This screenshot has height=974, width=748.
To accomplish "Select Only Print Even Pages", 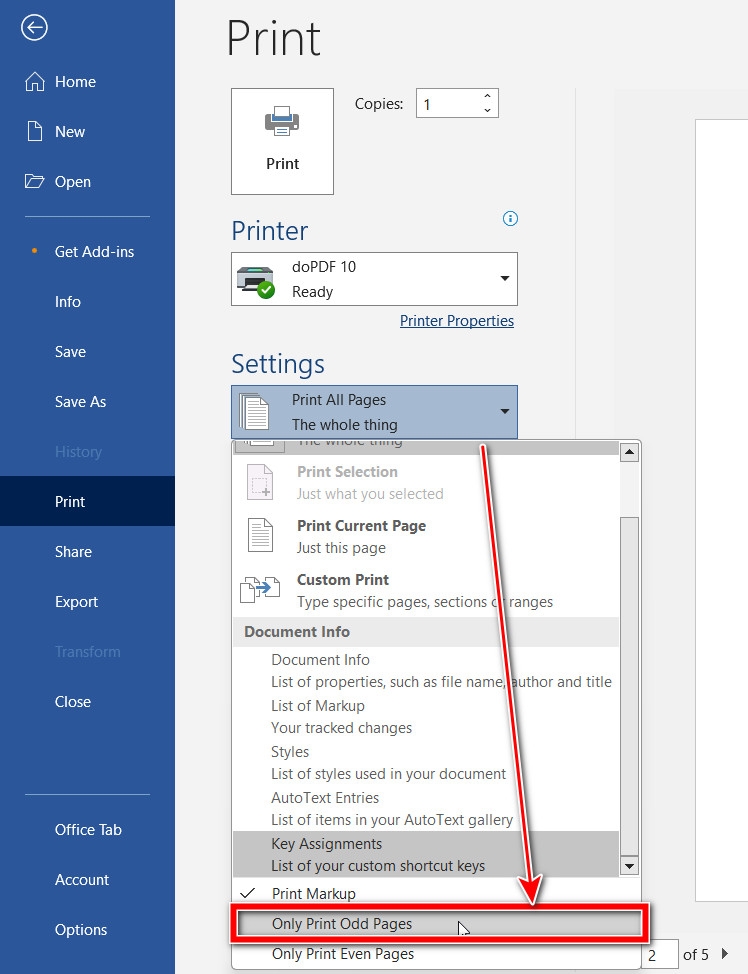I will pos(436,954).
